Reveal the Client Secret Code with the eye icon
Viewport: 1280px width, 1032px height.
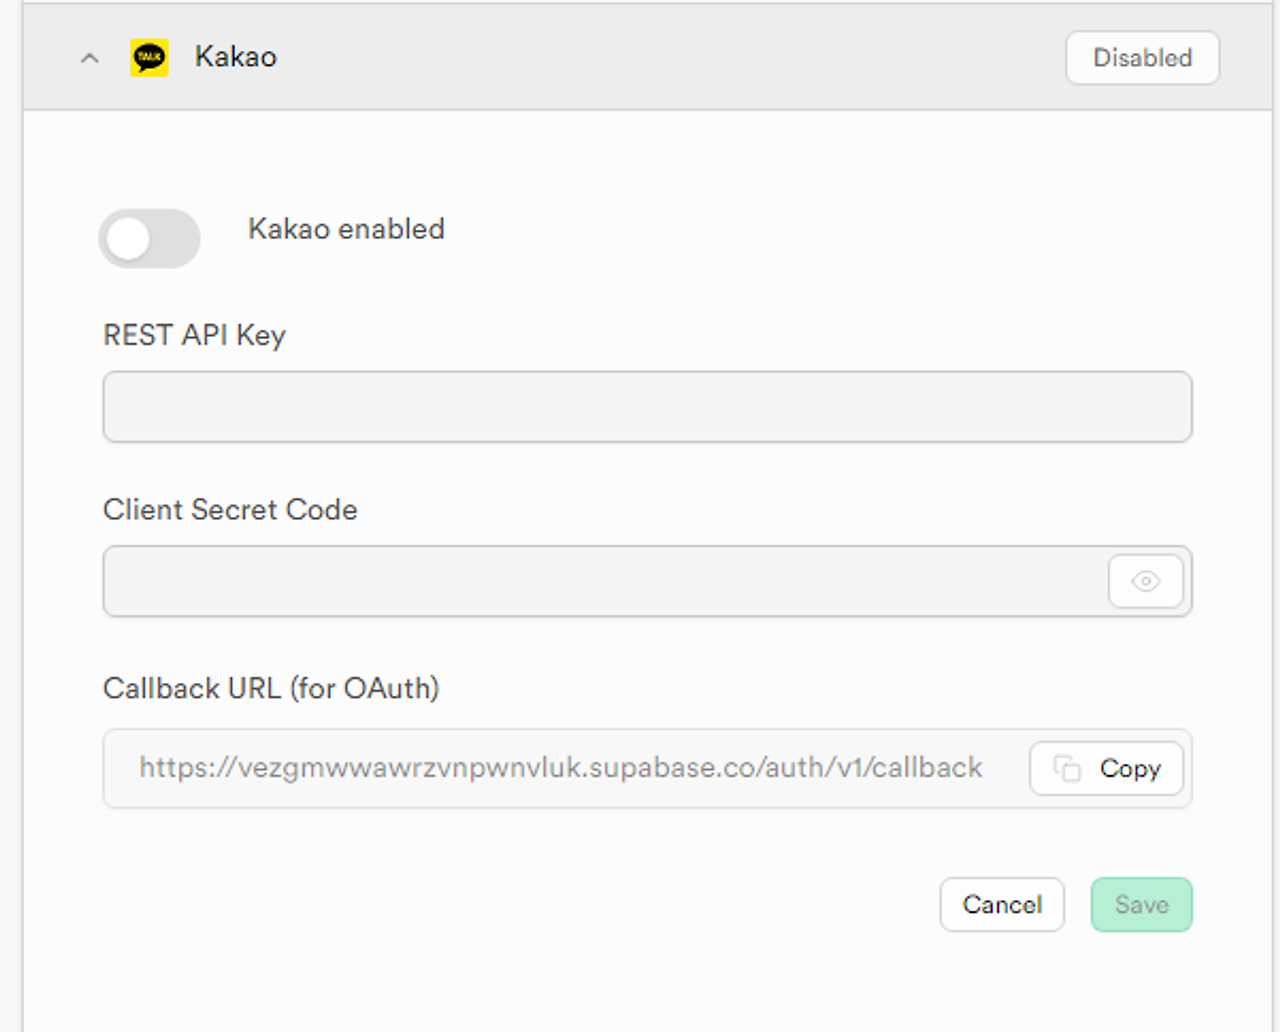point(1146,581)
